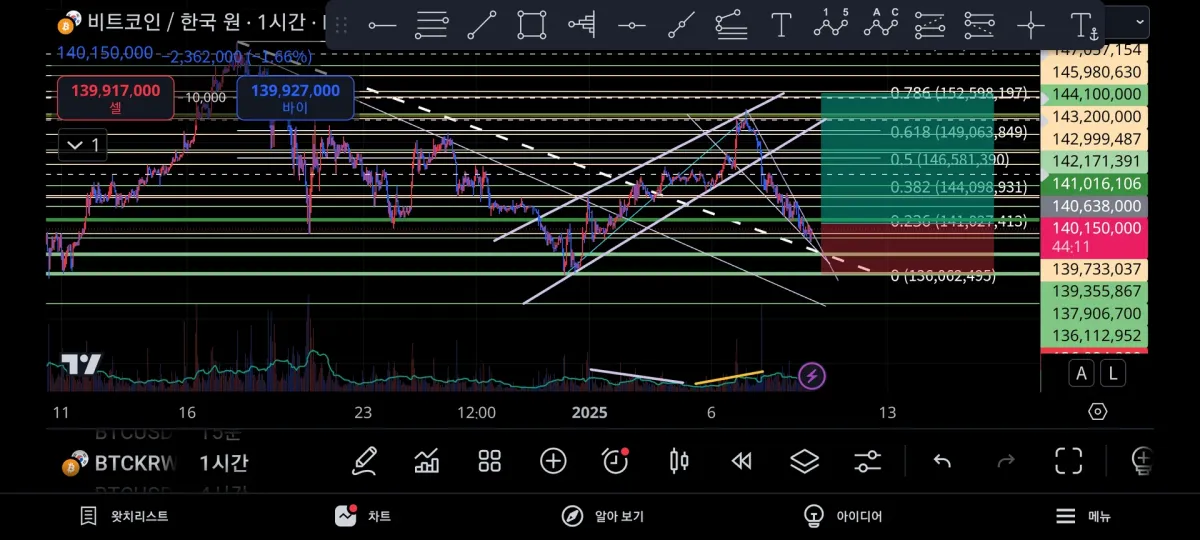Enter fullscreen chart mode
This screenshot has height=540, width=1200.
(1069, 461)
